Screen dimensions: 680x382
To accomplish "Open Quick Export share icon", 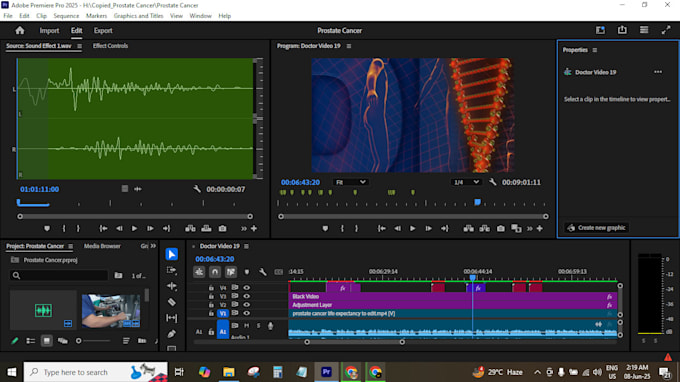I will coord(622,30).
